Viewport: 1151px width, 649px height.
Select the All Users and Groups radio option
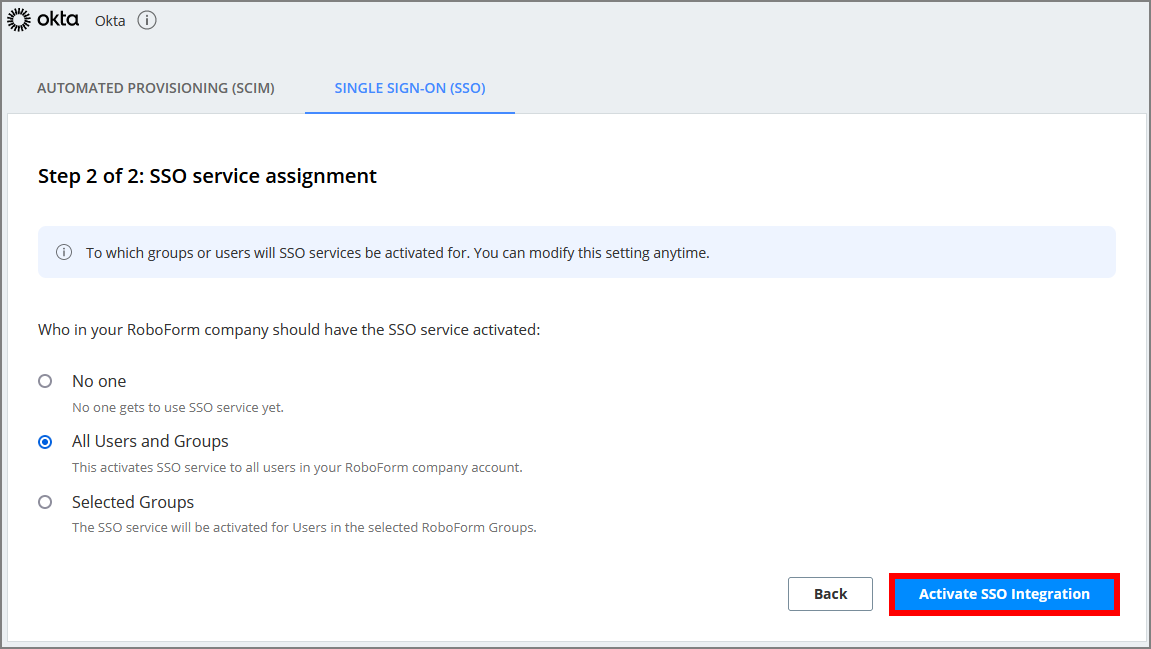pyautogui.click(x=45, y=442)
